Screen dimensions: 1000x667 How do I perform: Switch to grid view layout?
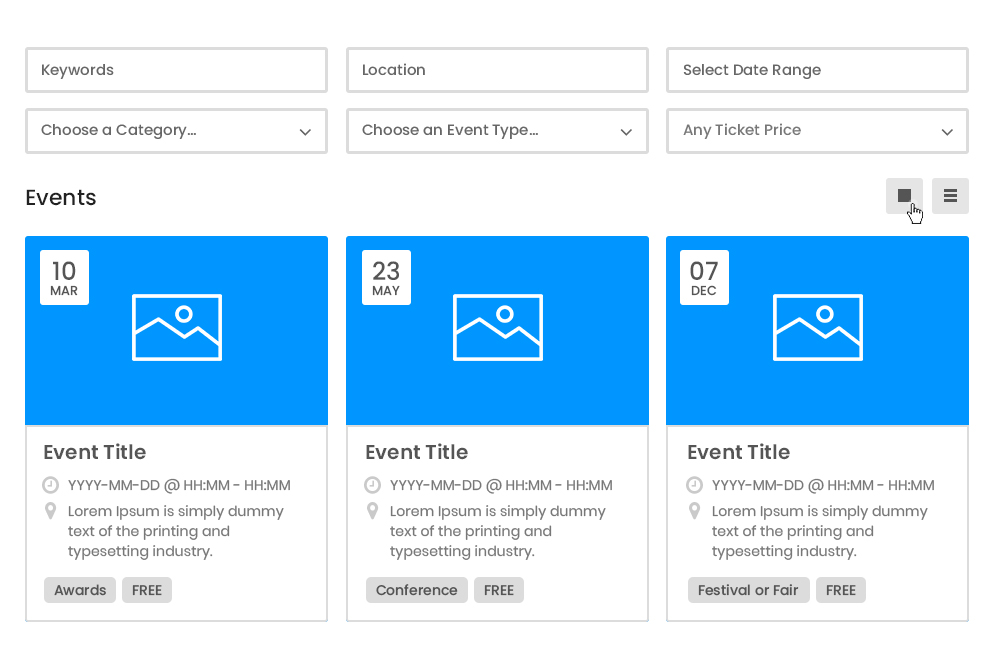[x=904, y=196]
